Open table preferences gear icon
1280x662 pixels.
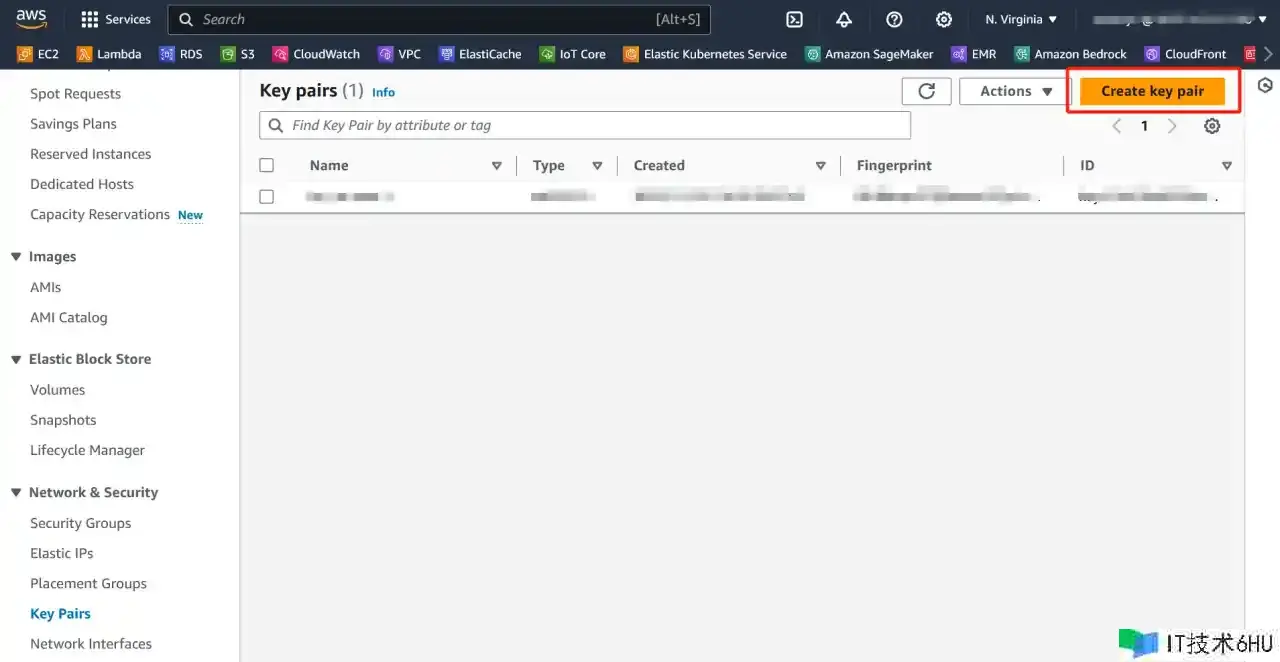[1212, 126]
